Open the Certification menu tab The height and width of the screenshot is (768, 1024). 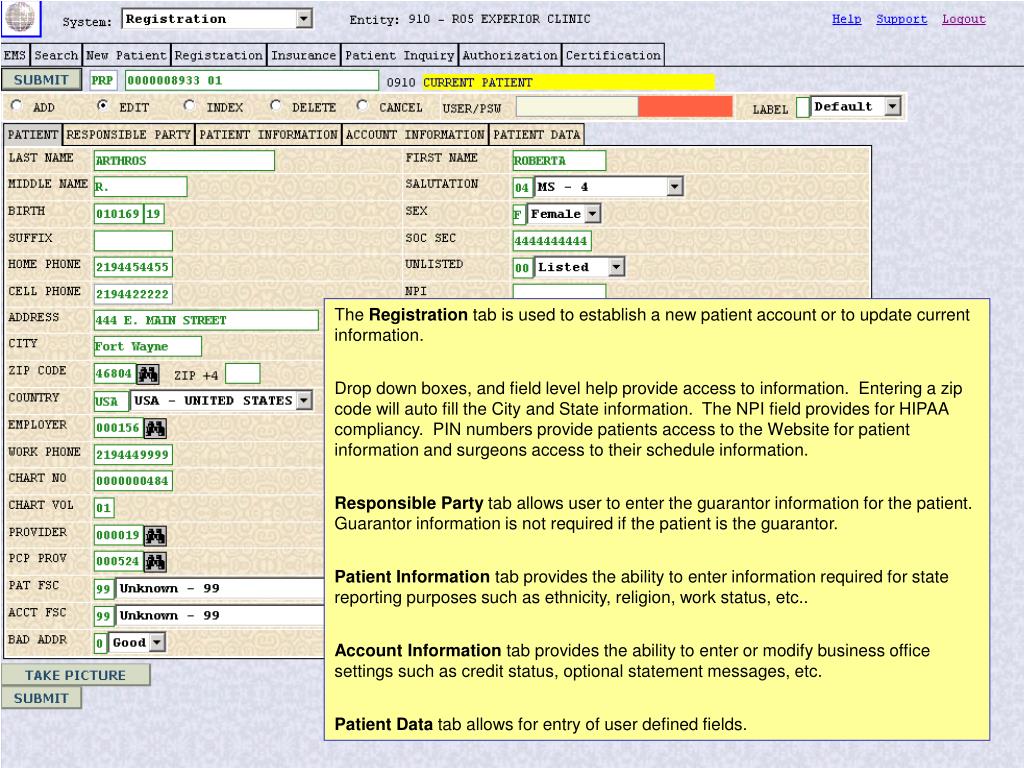[x=613, y=56]
